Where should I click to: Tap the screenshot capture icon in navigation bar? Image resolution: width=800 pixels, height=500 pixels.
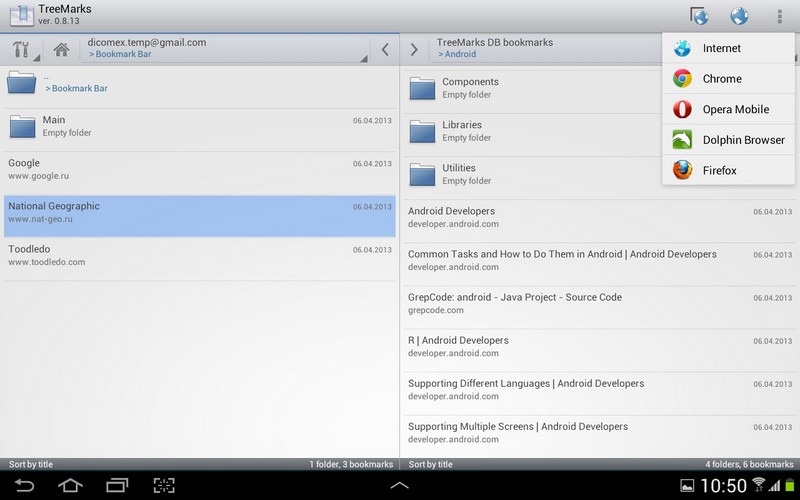pyautogui.click(x=164, y=485)
